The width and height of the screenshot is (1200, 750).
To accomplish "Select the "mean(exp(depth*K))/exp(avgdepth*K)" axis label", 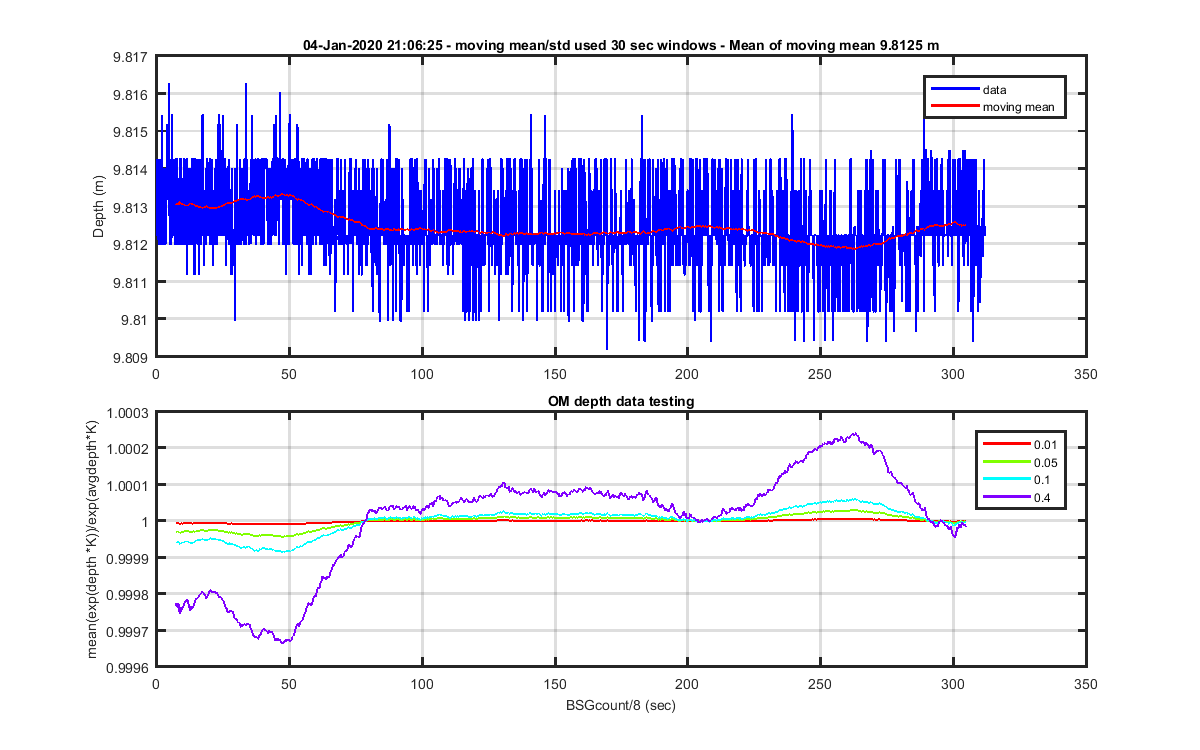I will (x=93, y=539).
